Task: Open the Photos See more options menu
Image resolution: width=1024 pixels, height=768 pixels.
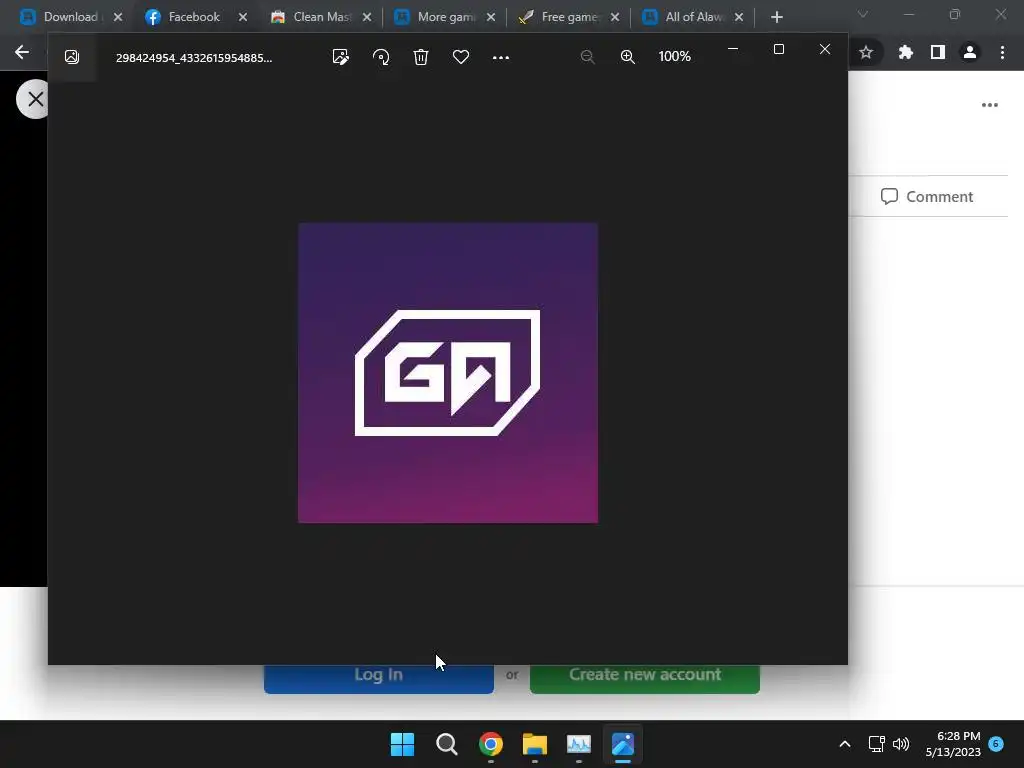Action: [501, 57]
